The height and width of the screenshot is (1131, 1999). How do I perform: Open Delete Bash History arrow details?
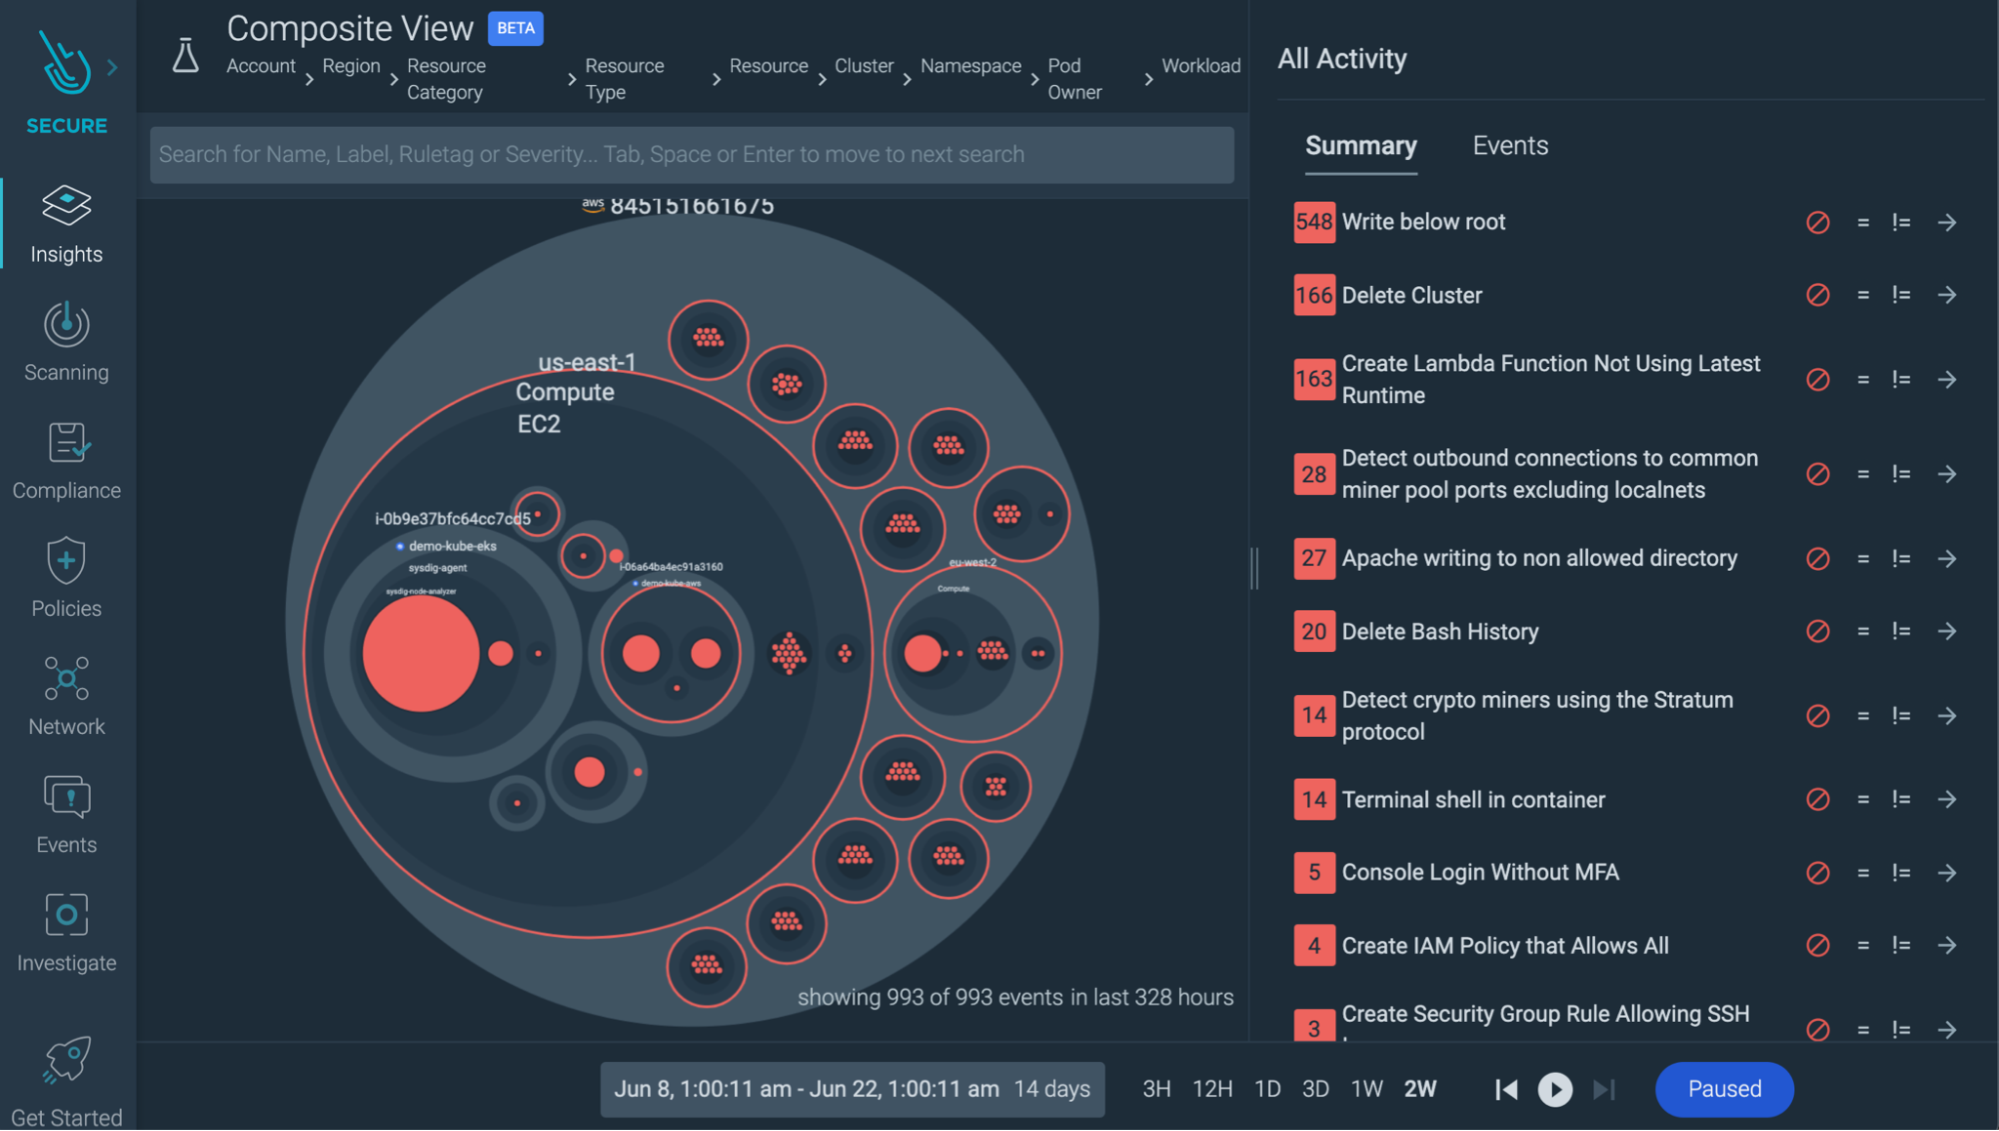[1946, 632]
